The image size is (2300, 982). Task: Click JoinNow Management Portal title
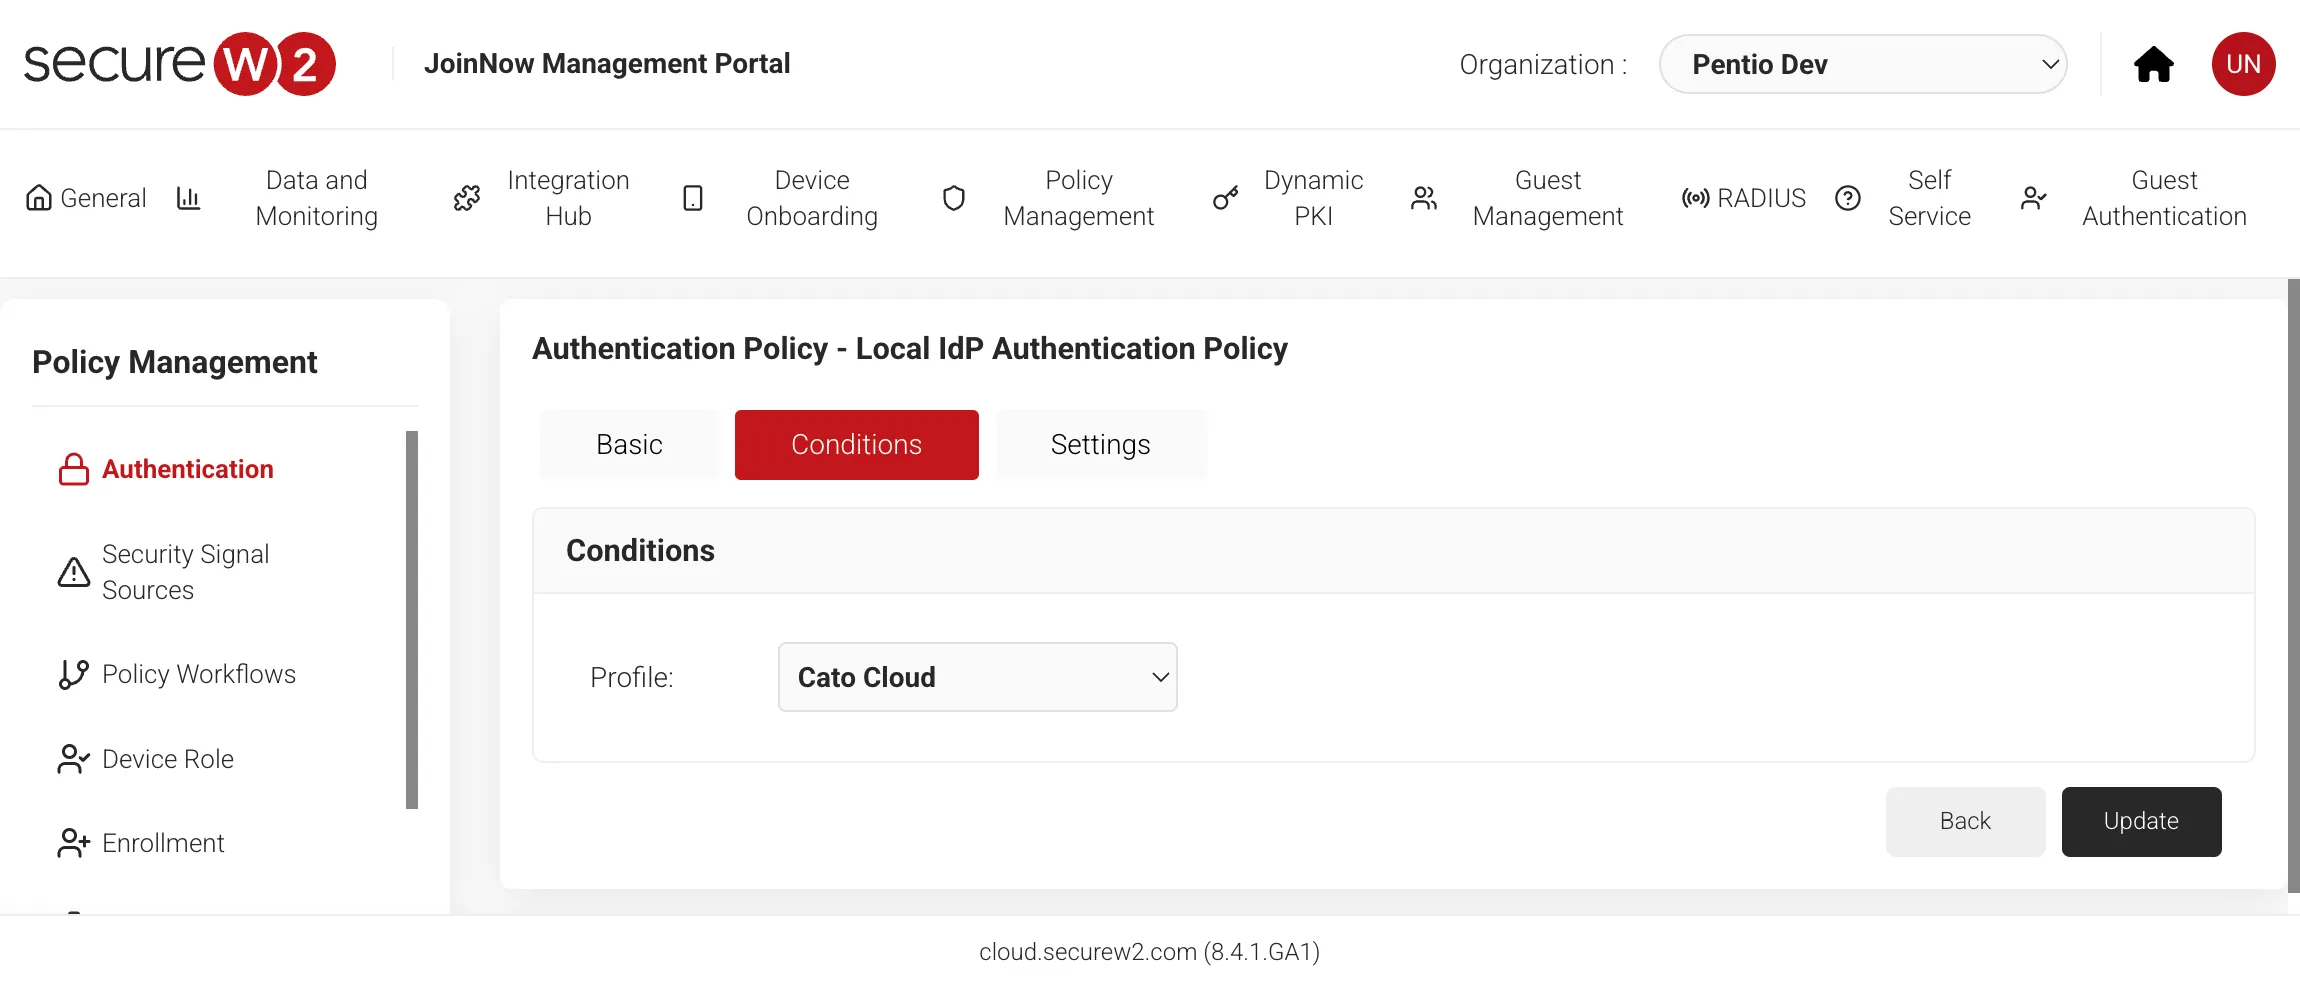(x=607, y=64)
